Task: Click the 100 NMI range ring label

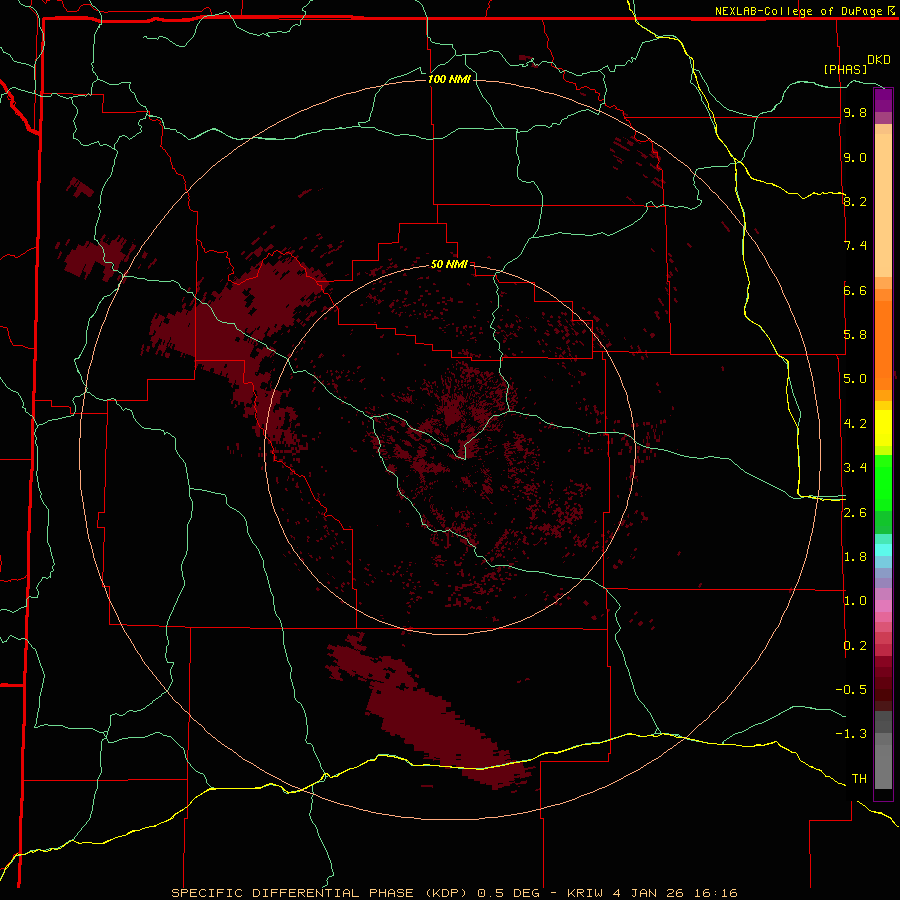Action: point(449,79)
